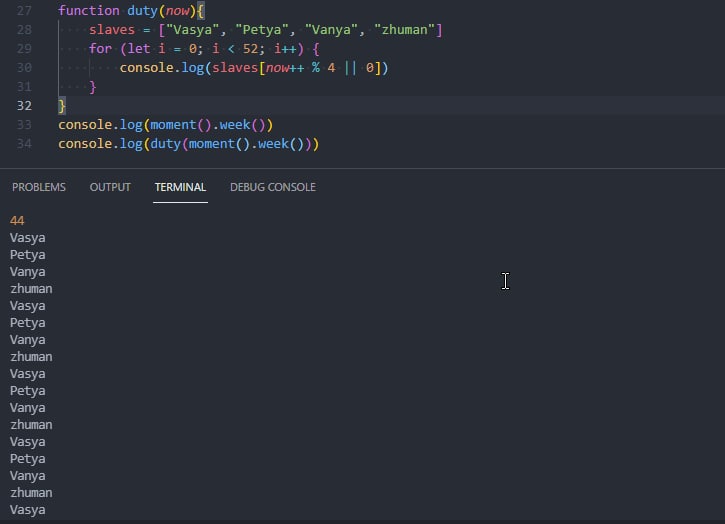Image resolution: width=725 pixels, height=524 pixels.
Task: Click the "Petya" string in the array
Action: [x=262, y=30]
